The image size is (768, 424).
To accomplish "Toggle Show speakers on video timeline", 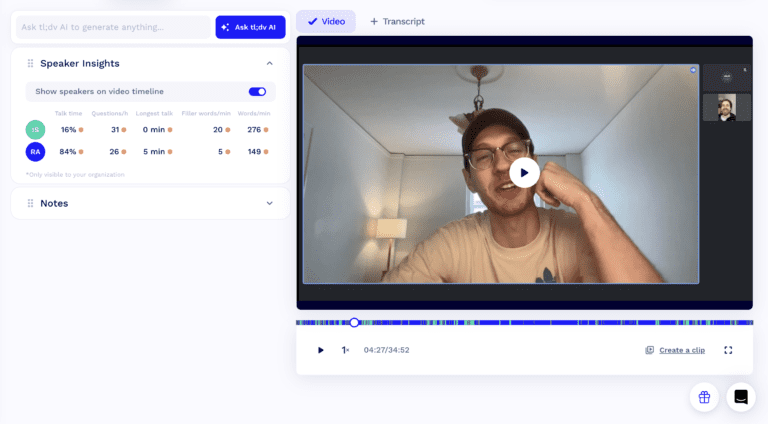I will [x=257, y=92].
